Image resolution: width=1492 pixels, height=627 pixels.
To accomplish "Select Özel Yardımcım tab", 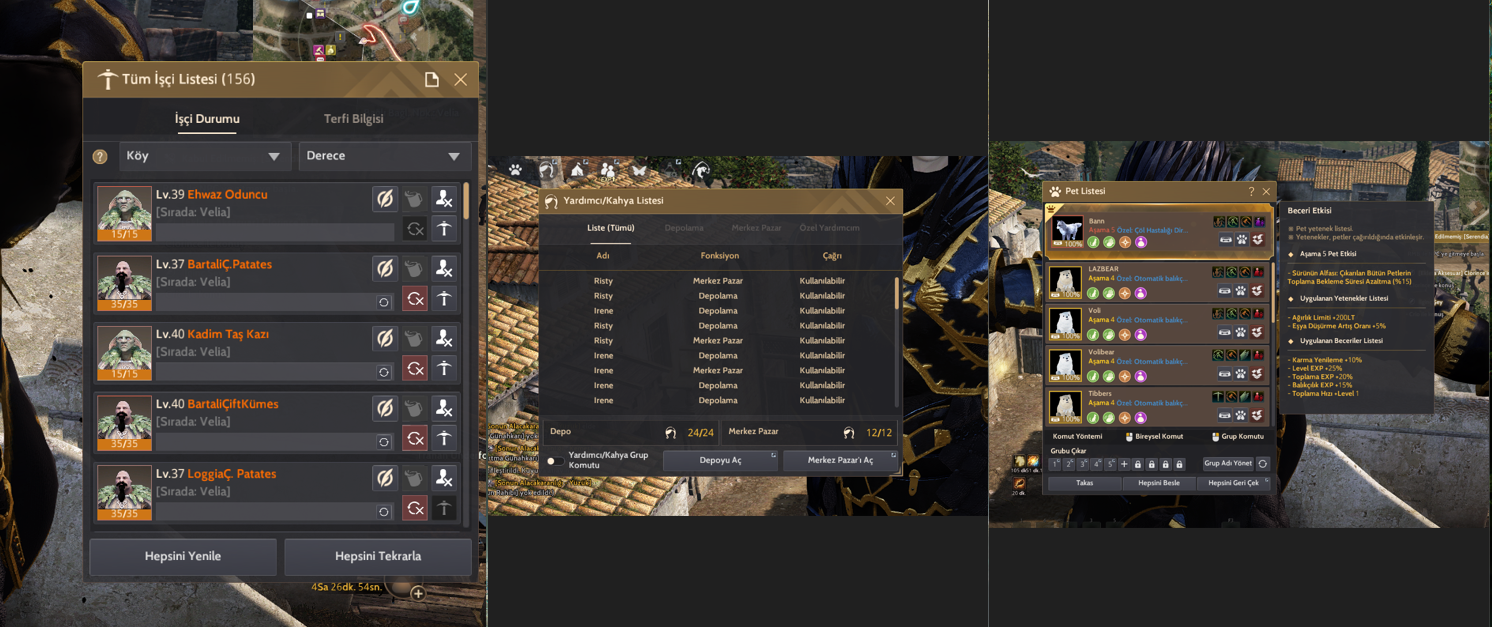I will 829,228.
